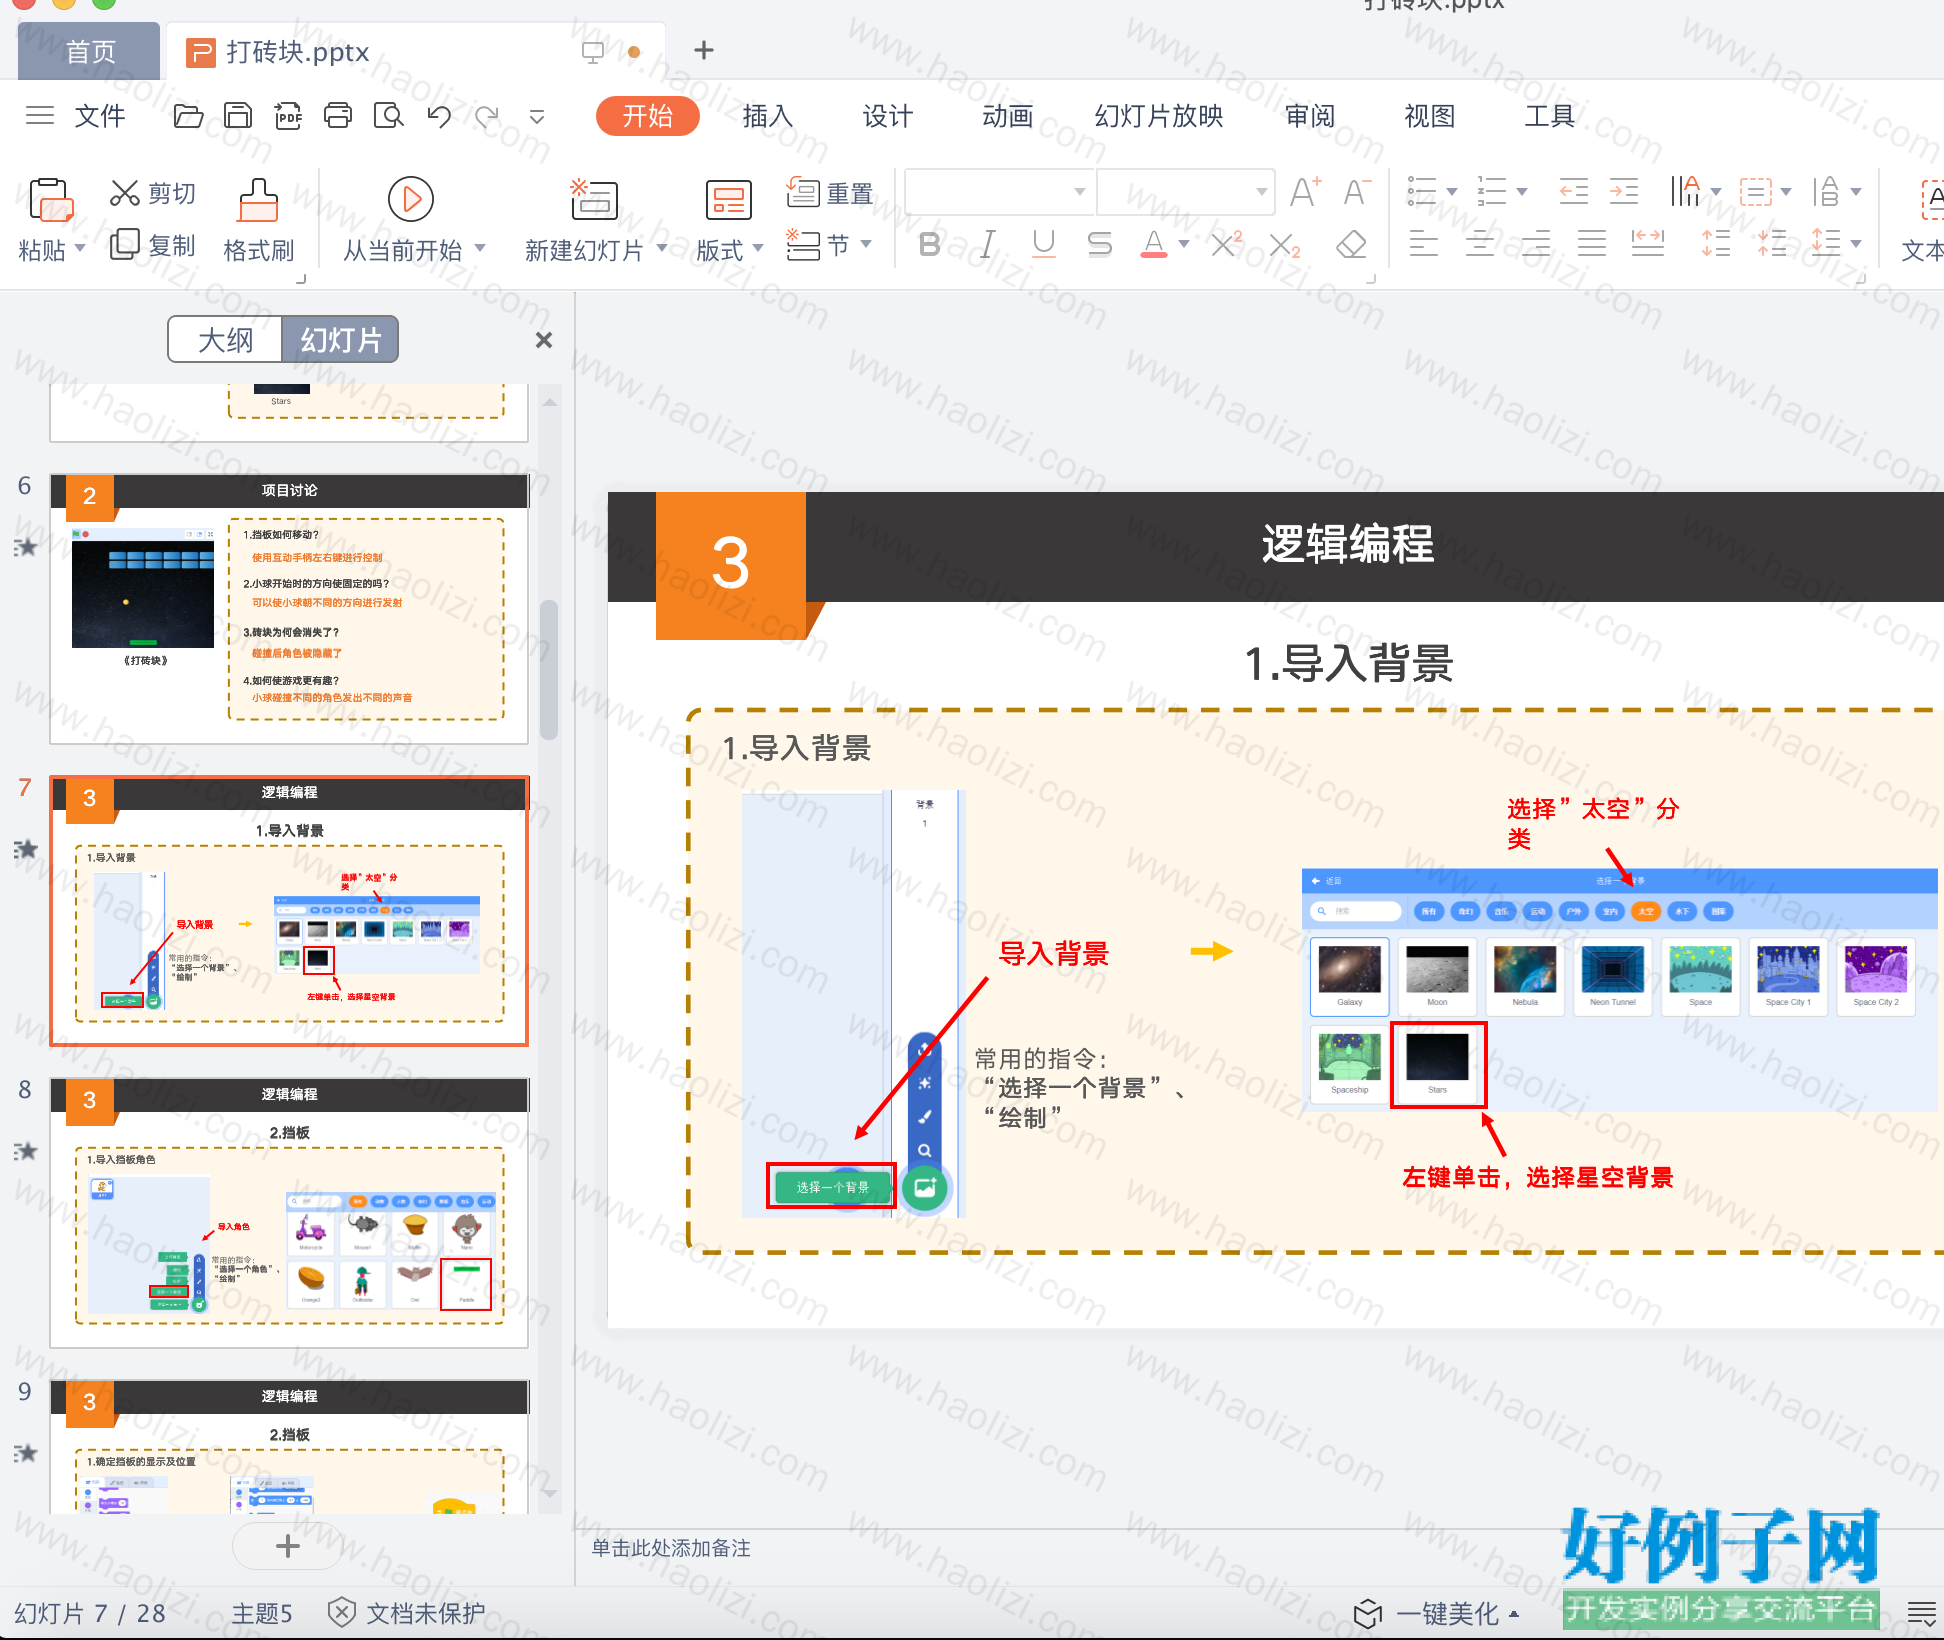
Task: Expand the 新建幻灯片 dropdown arrow
Action: tap(661, 248)
